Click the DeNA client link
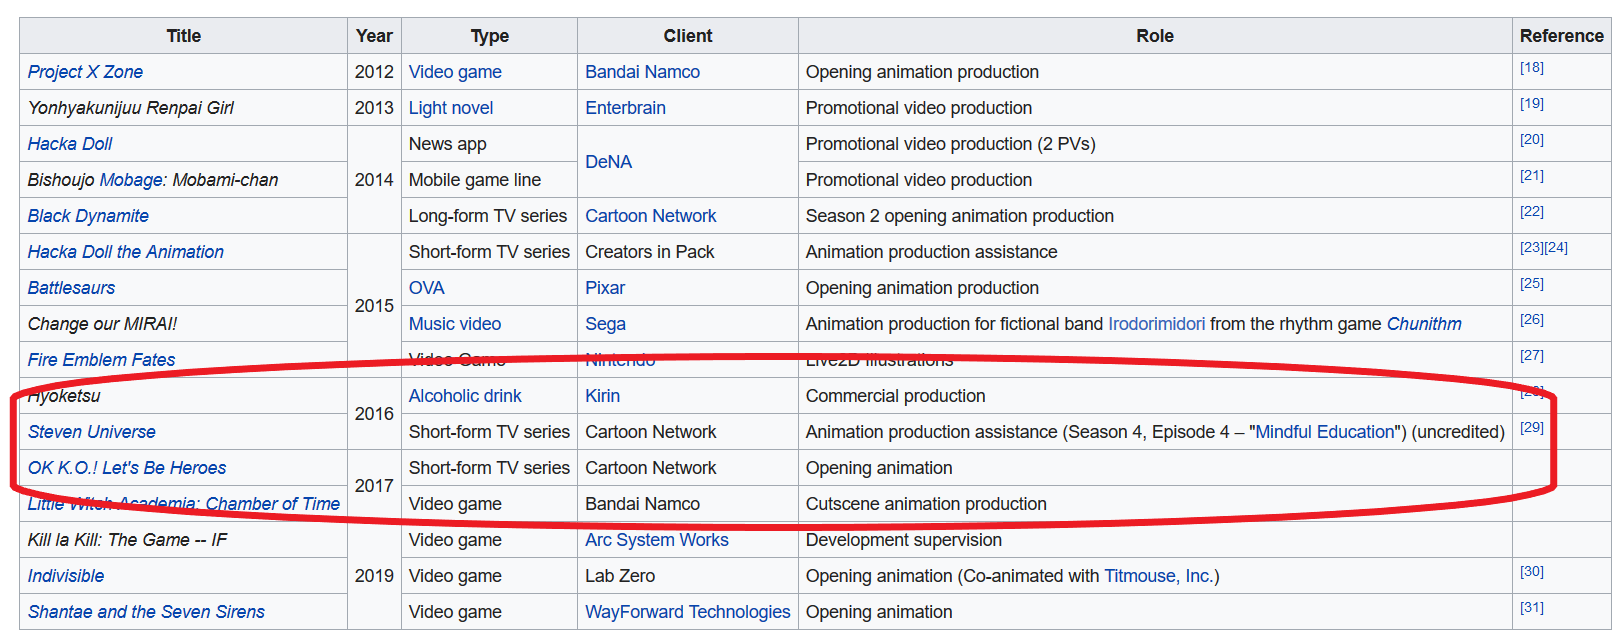This screenshot has height=642, width=1624. coord(608,162)
